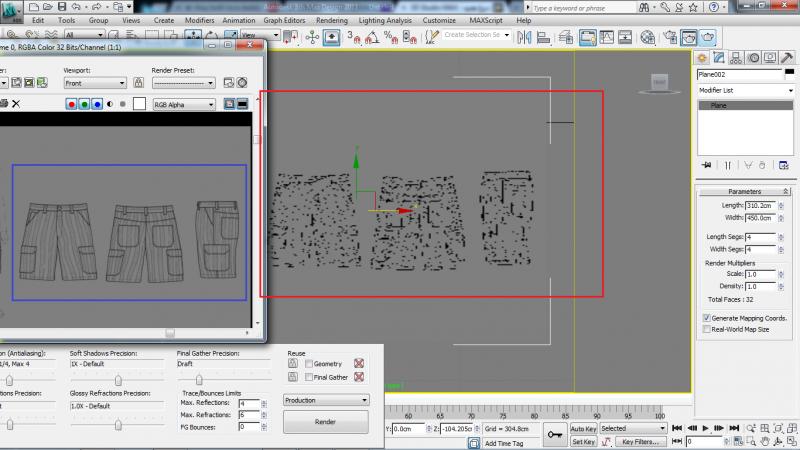Toggle the Generate Mapping Coords checkbox

pos(707,317)
